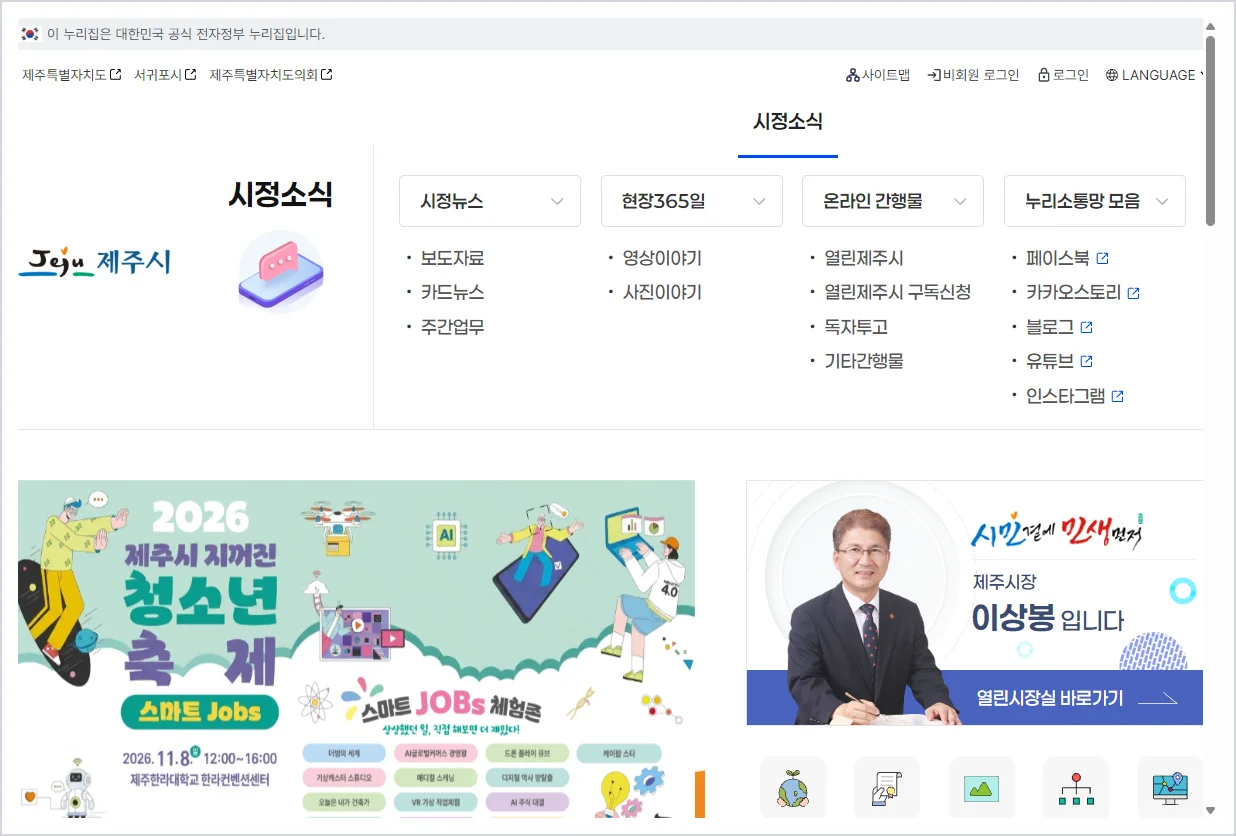Viewport: 1236px width, 836px height.
Task: Expand the 누리소통망 모음 dropdown
Action: 1095,201
